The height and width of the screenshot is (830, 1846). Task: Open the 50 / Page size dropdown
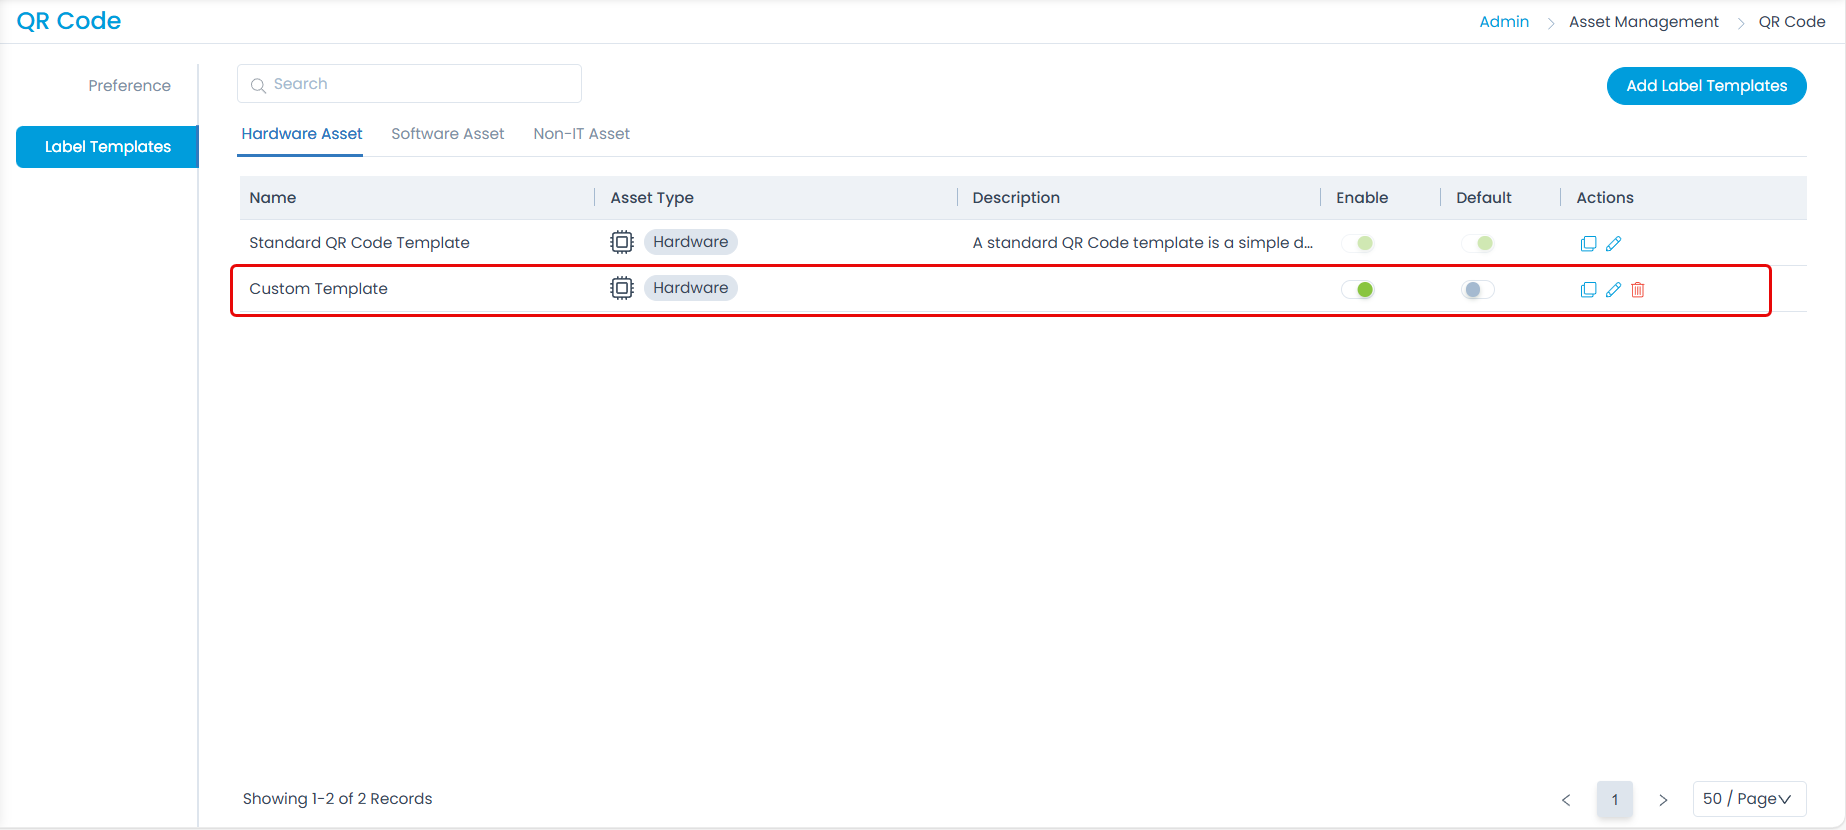coord(1748,799)
